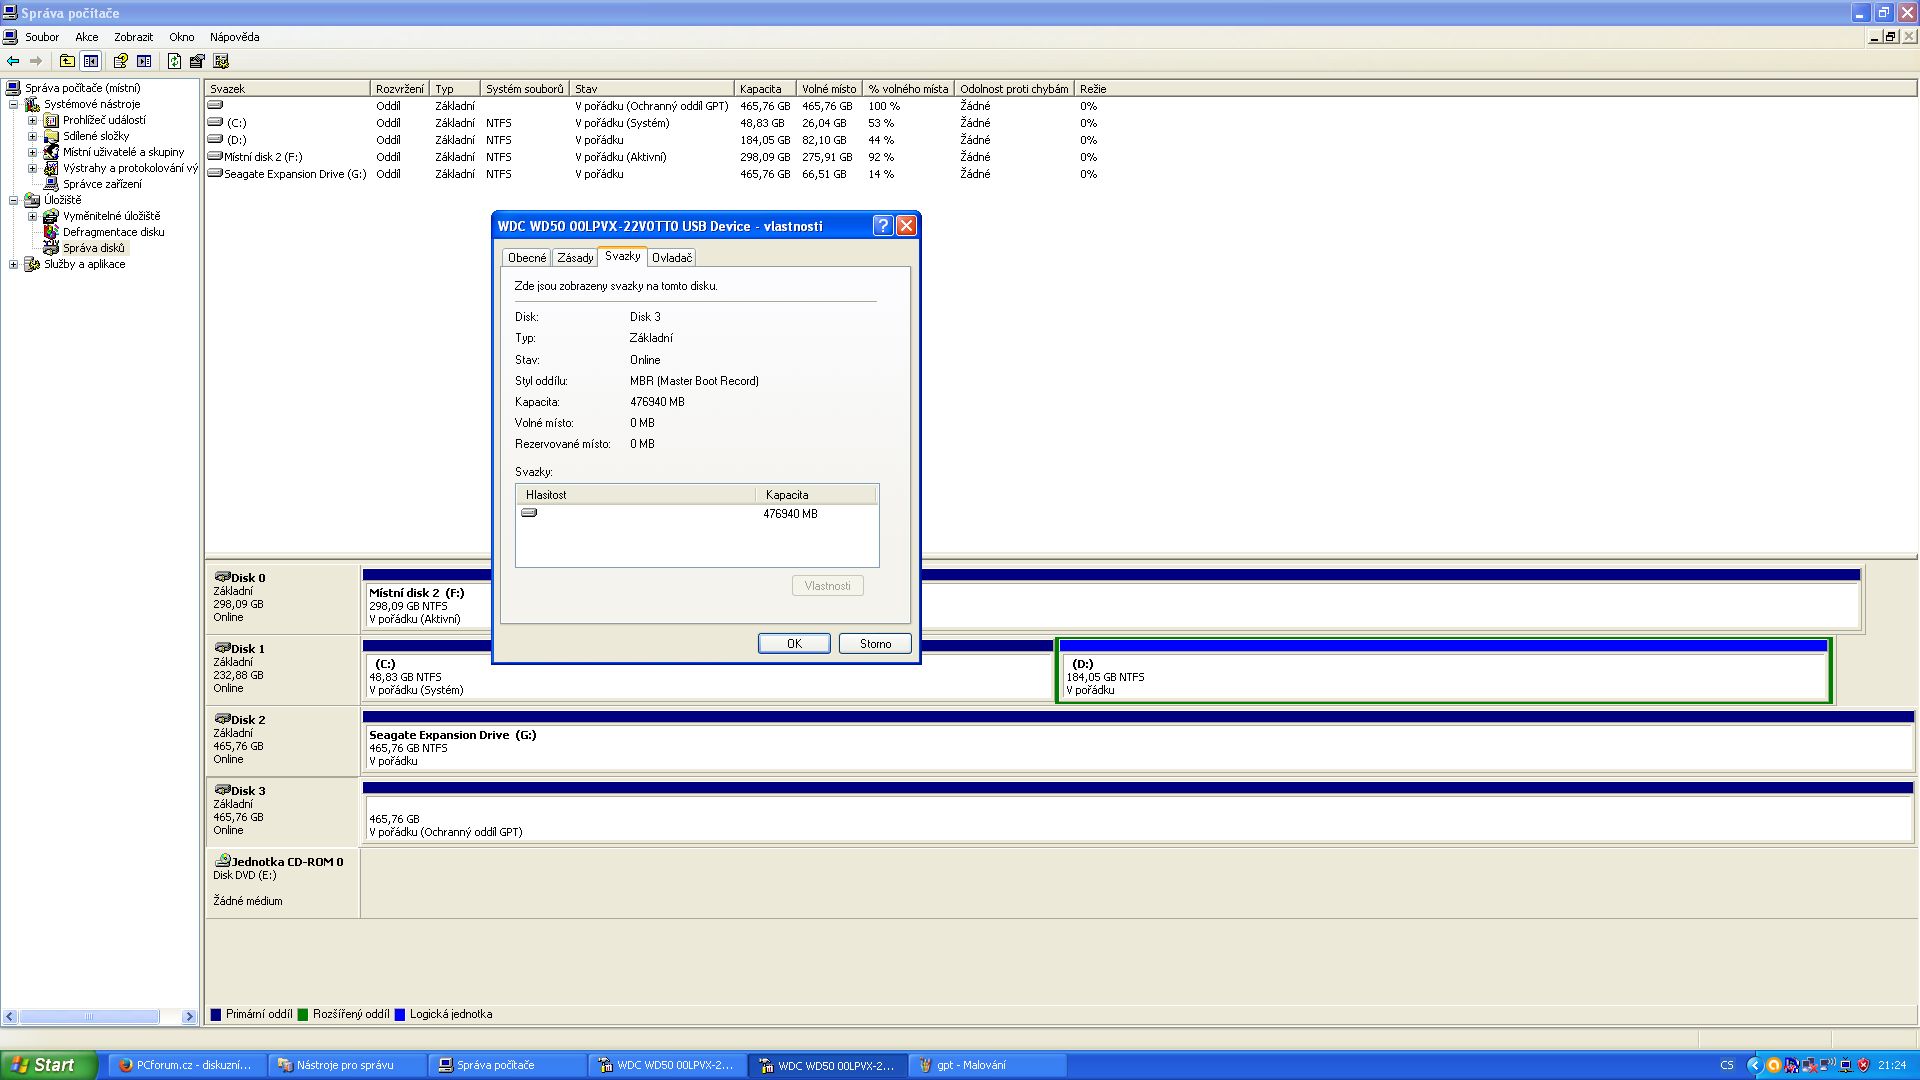Open the Akce menu
This screenshot has height=1080, width=1920.
86,37
